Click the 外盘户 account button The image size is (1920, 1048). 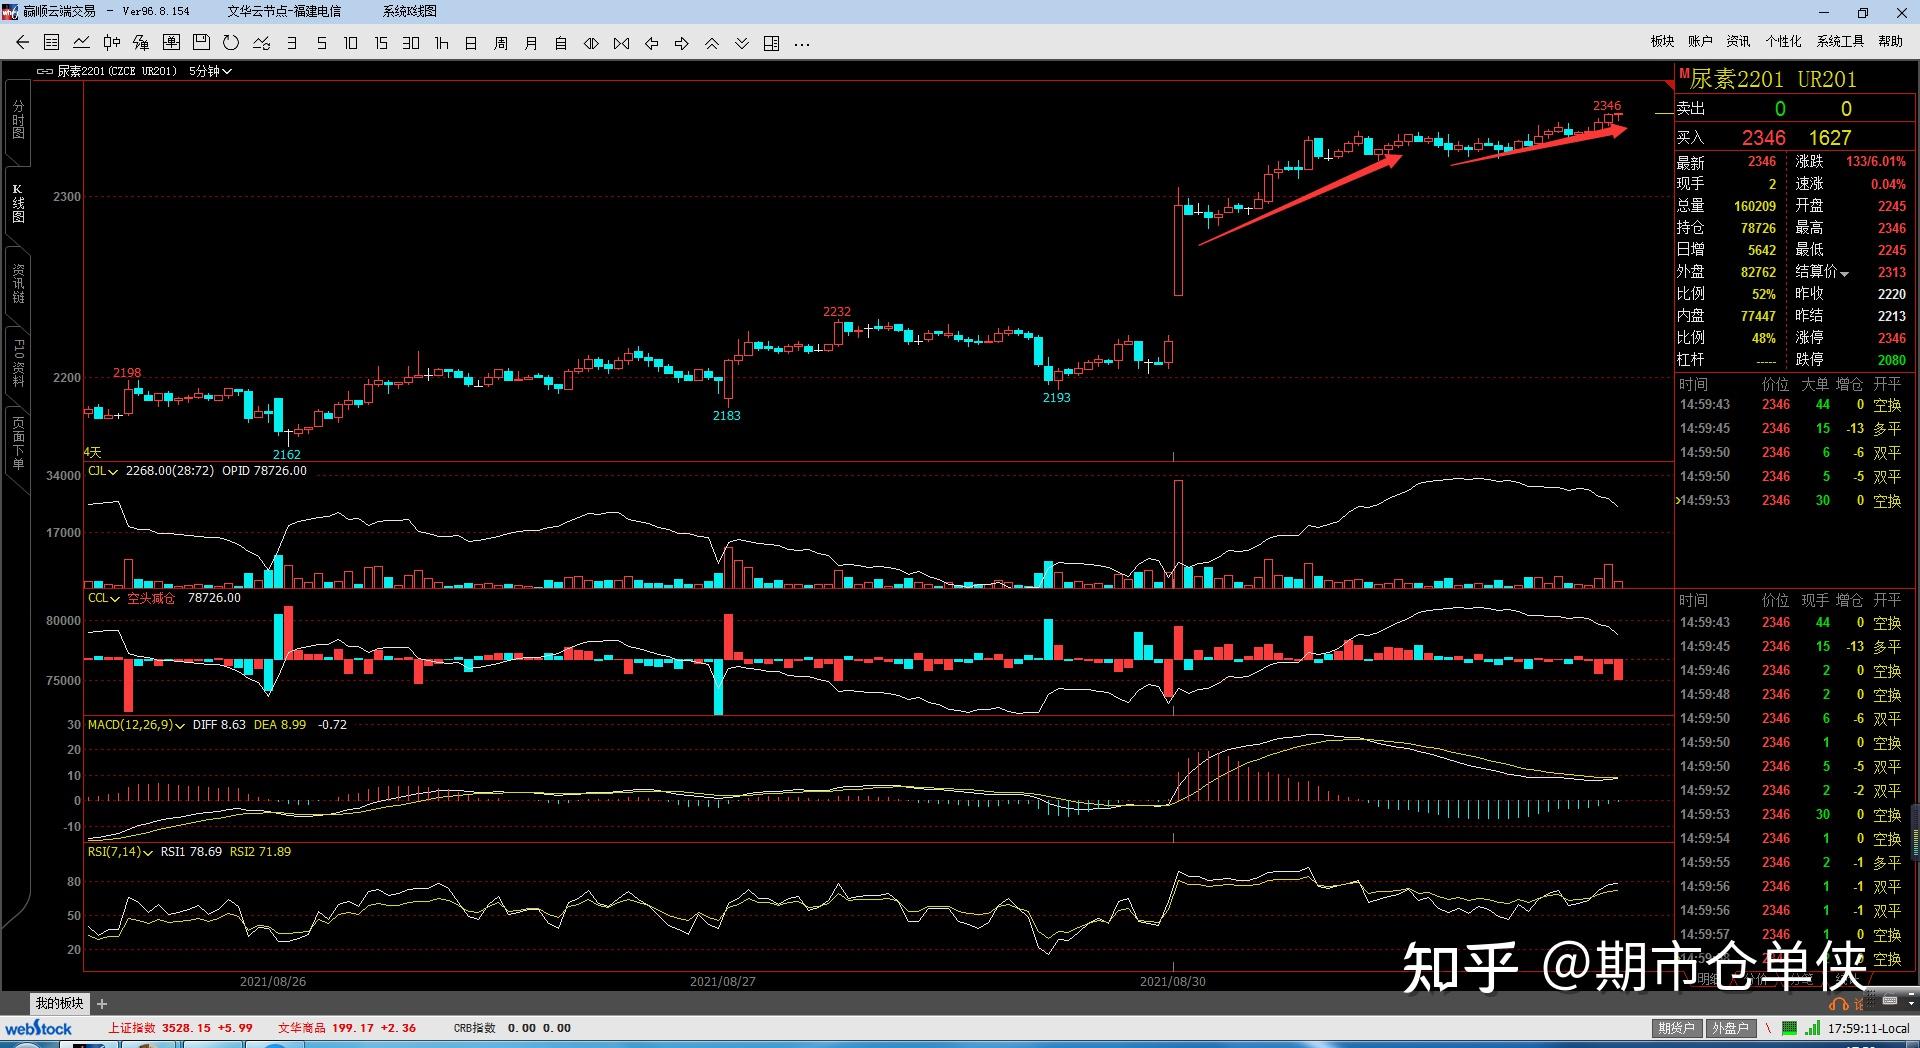[x=1730, y=1028]
